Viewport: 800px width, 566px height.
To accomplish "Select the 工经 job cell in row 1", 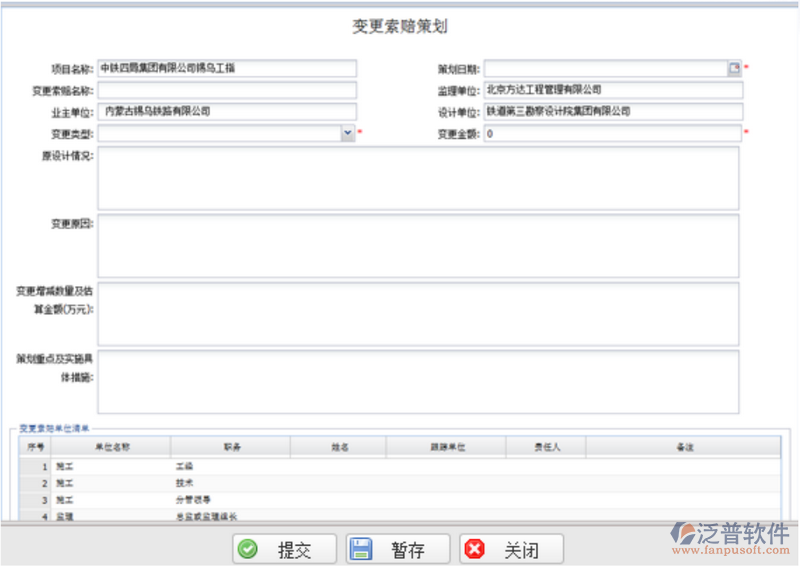I will (x=231, y=466).
